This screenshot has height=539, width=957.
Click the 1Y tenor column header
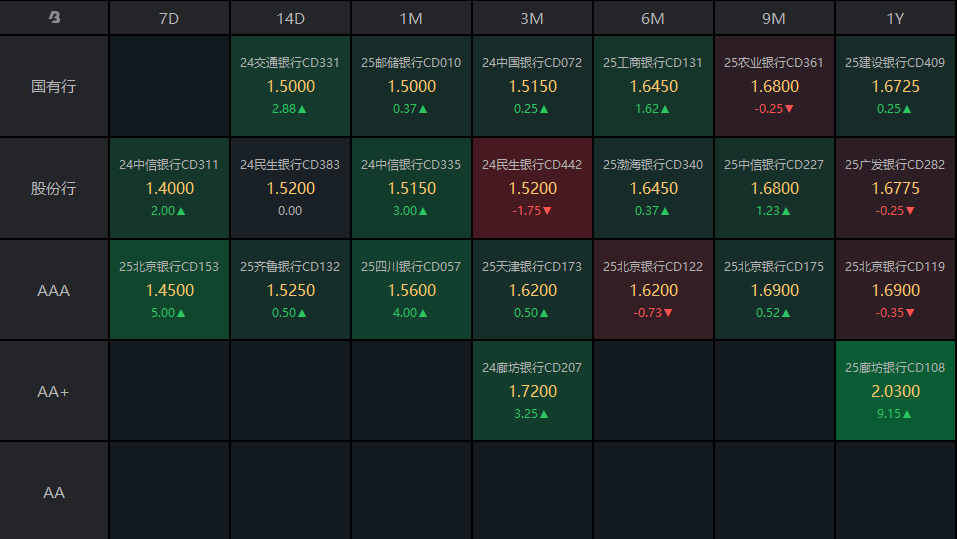(895, 18)
